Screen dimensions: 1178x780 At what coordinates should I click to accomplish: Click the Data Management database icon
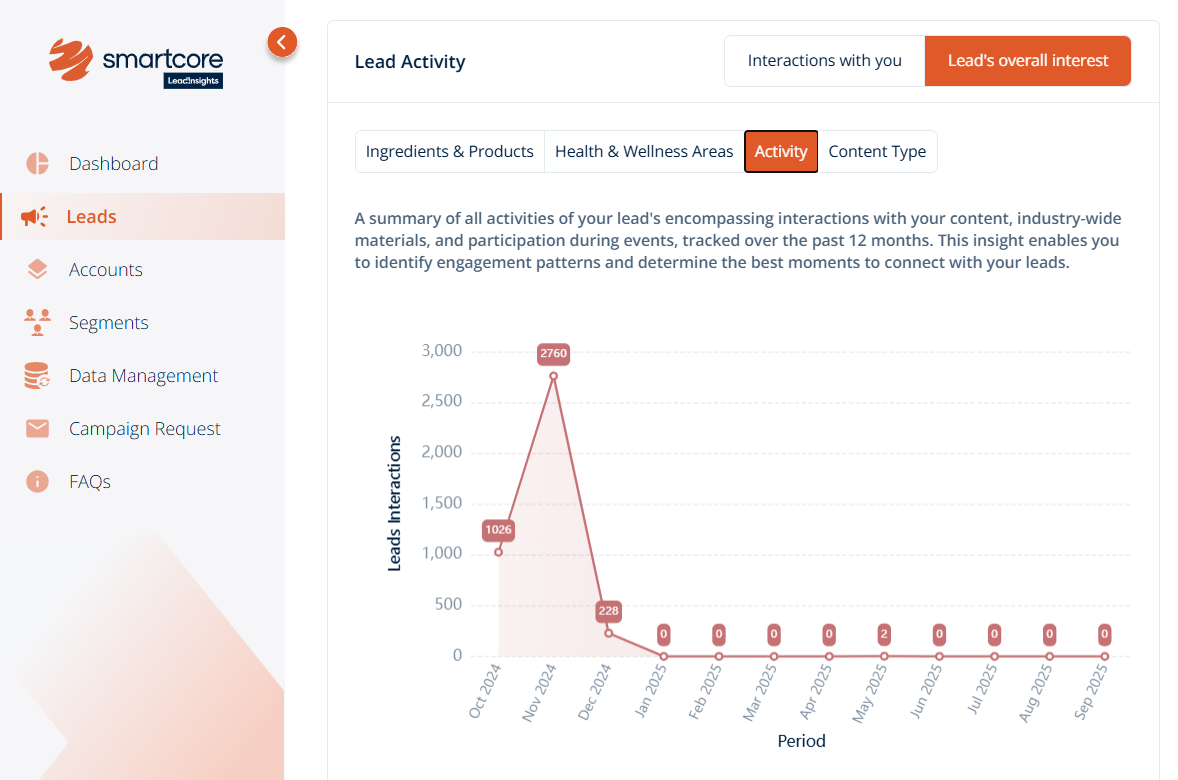(x=37, y=376)
